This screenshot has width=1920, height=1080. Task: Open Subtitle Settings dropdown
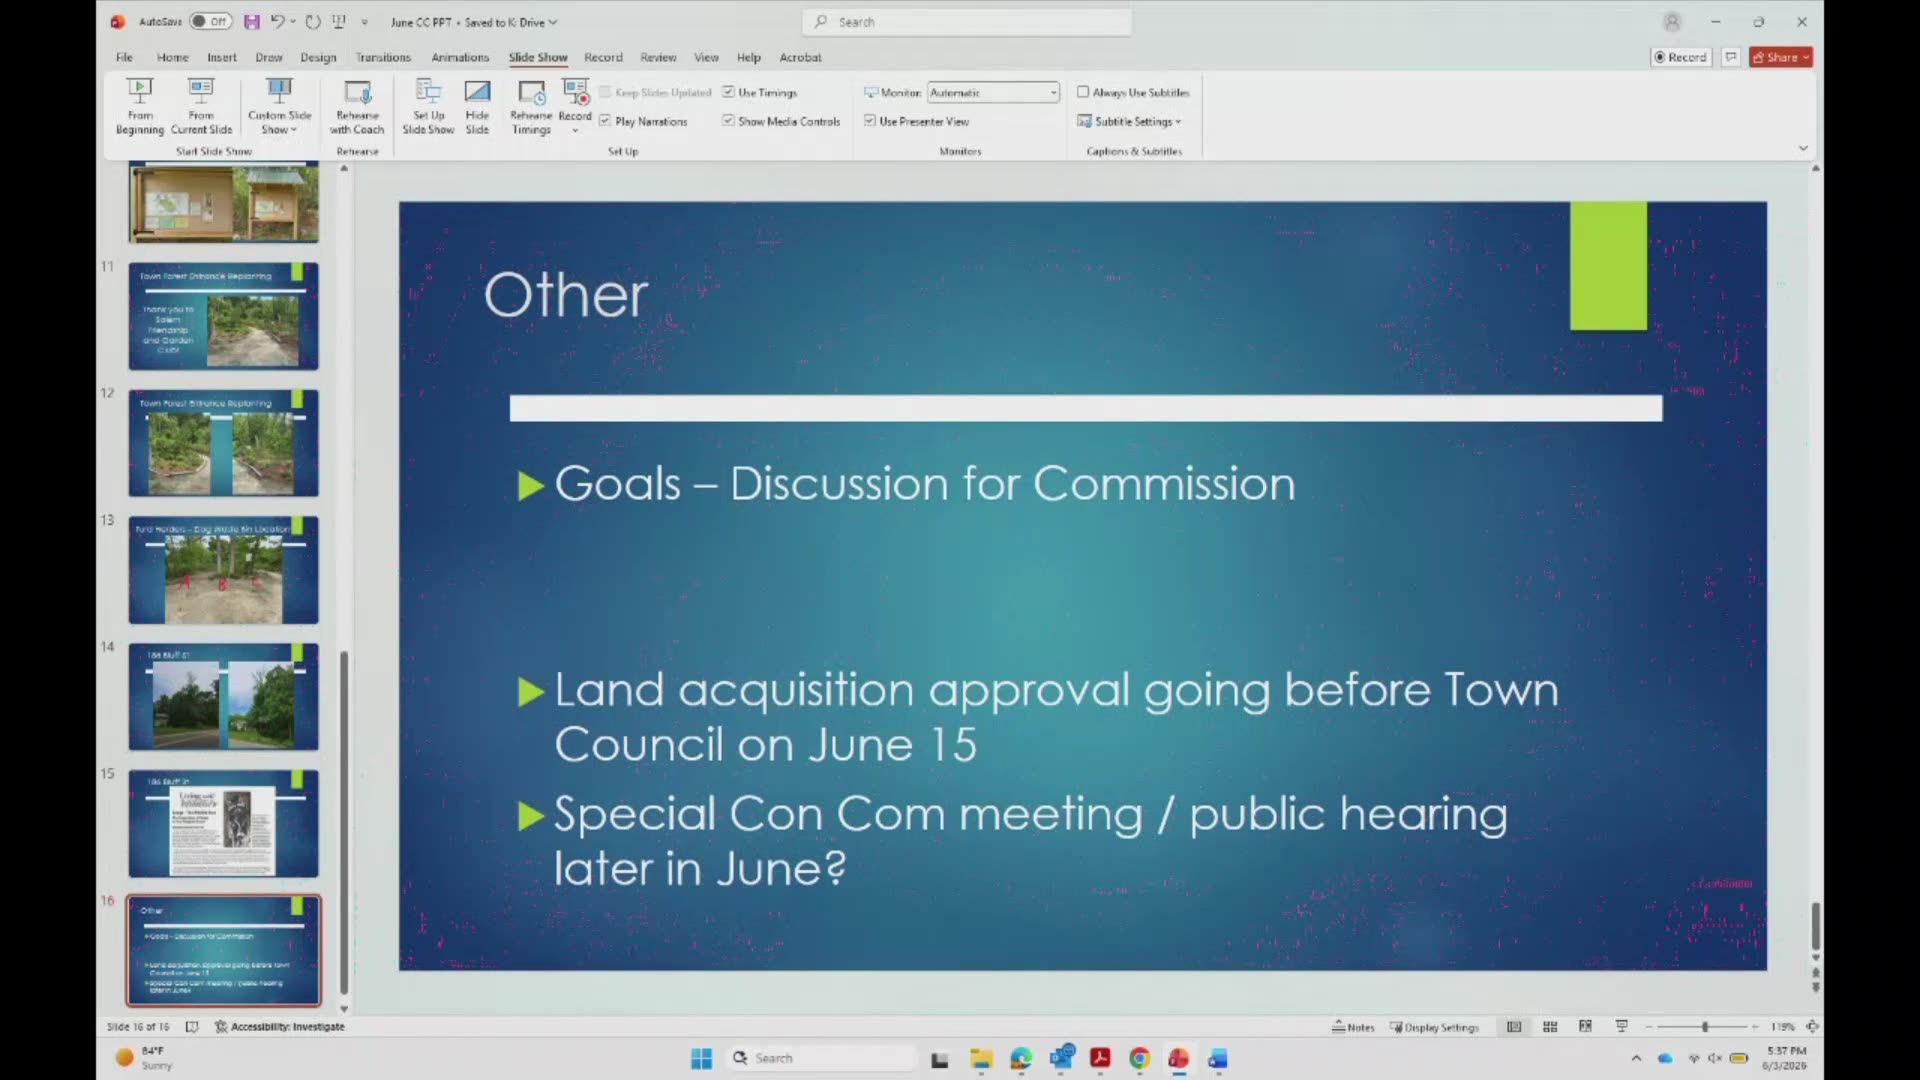1129,121
